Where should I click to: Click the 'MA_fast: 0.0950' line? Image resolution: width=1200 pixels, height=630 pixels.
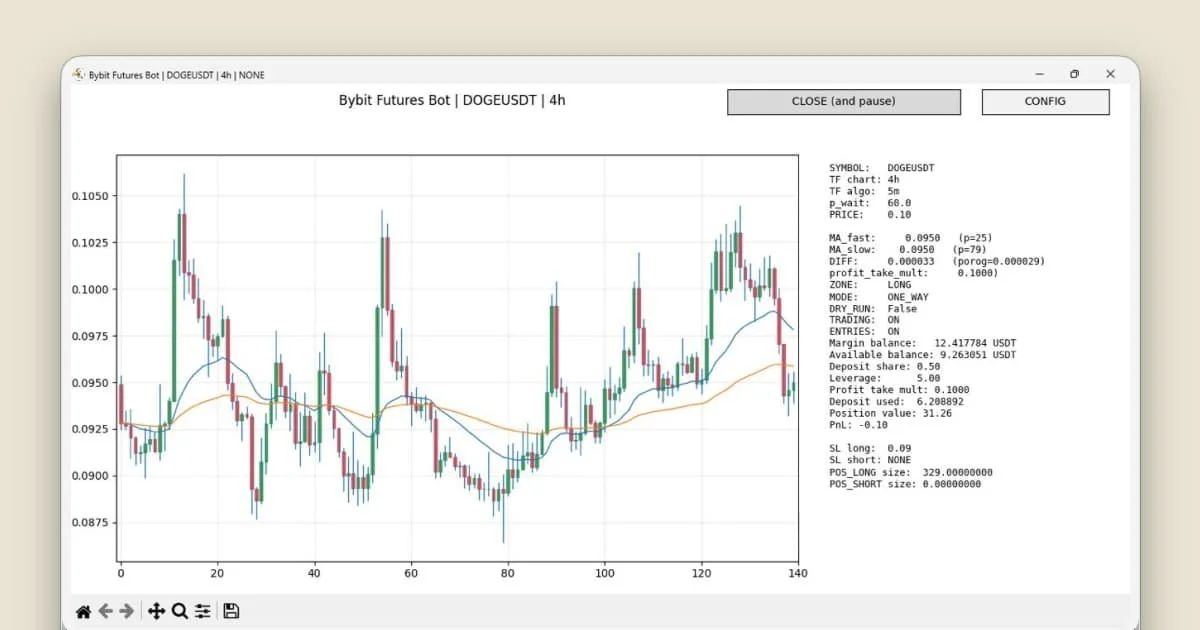click(911, 238)
